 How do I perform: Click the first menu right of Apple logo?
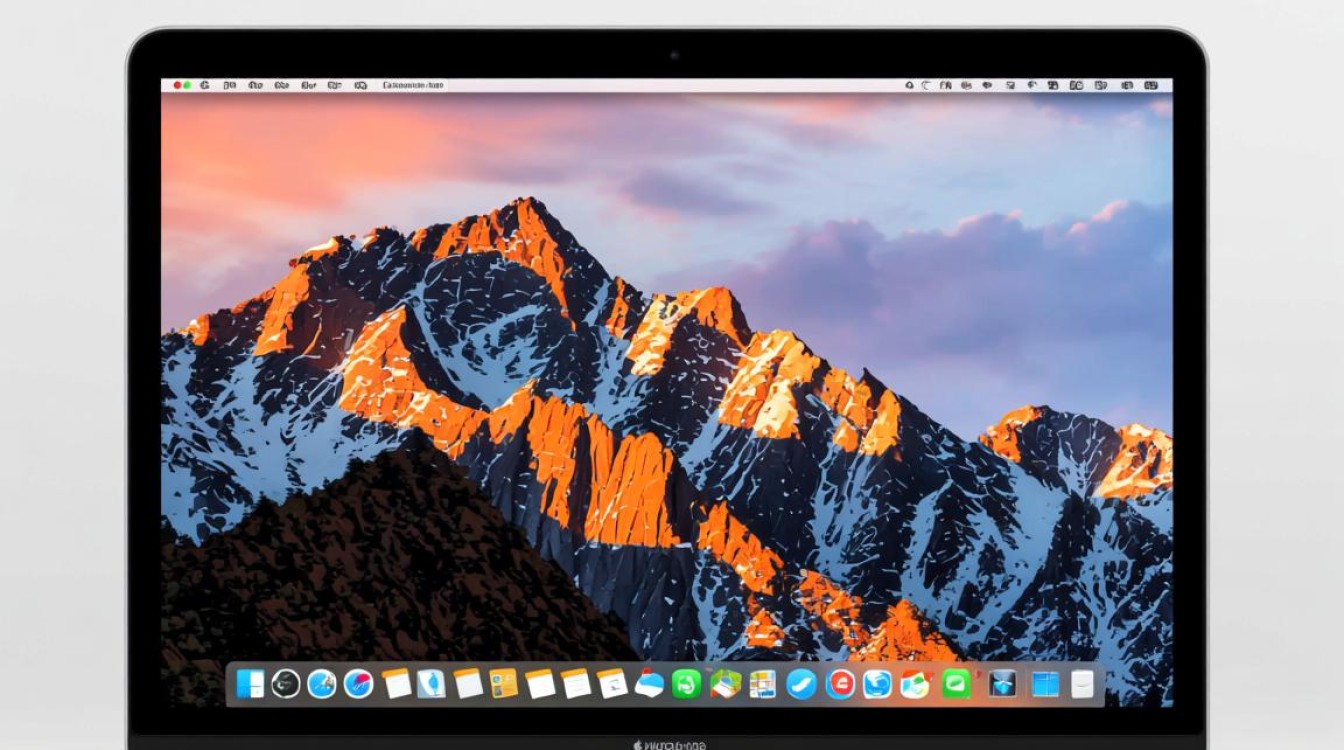229,86
